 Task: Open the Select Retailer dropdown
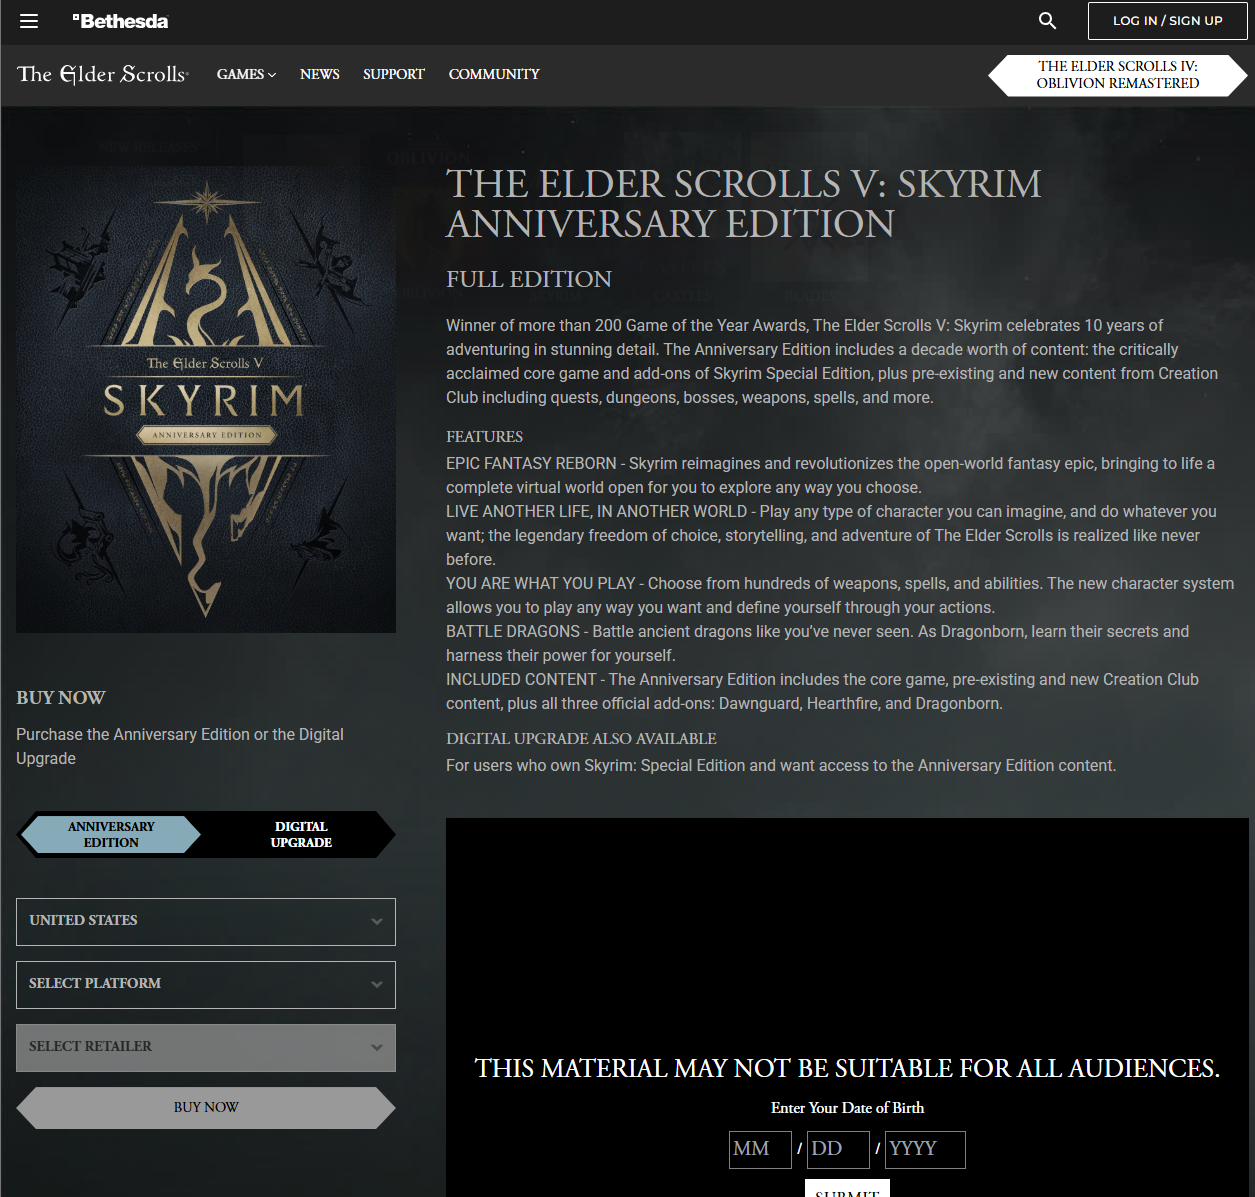click(x=206, y=1048)
